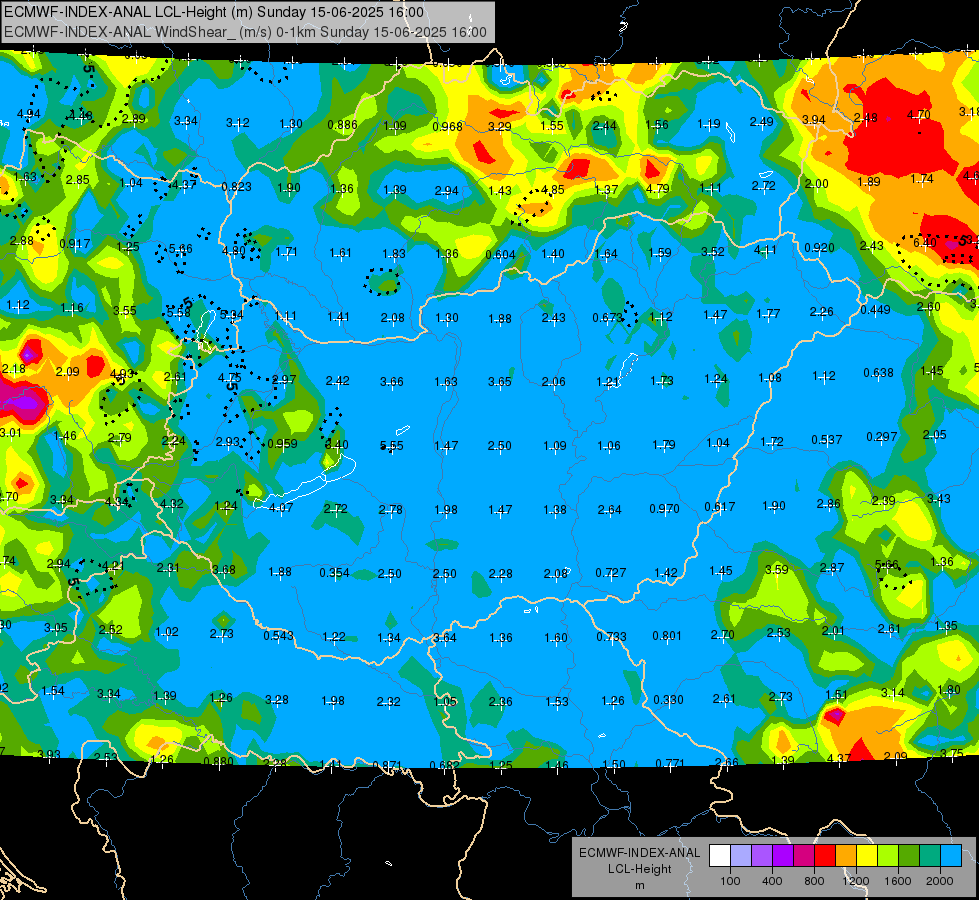Click the white swatch in the LCL-Height legend

tap(720, 855)
